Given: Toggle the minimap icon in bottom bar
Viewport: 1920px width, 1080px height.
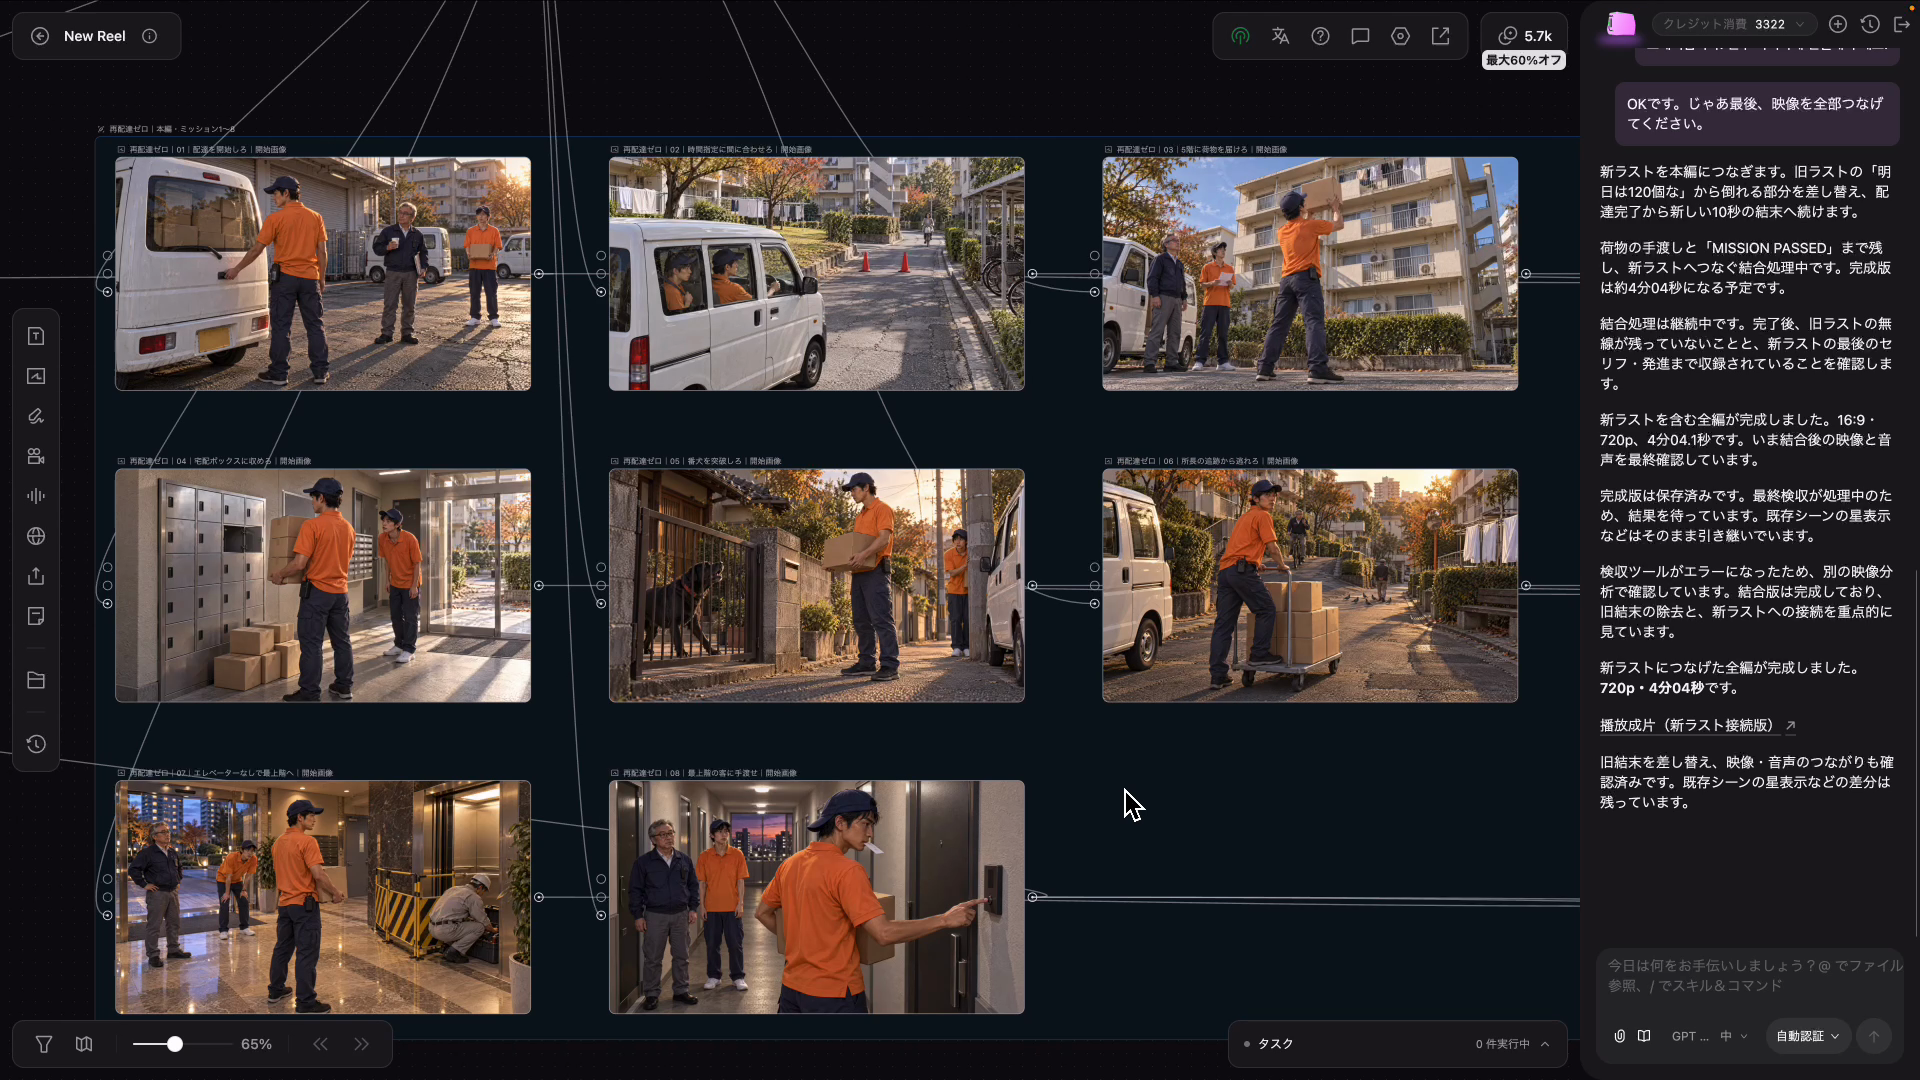Looking at the screenshot, I should 84,1044.
